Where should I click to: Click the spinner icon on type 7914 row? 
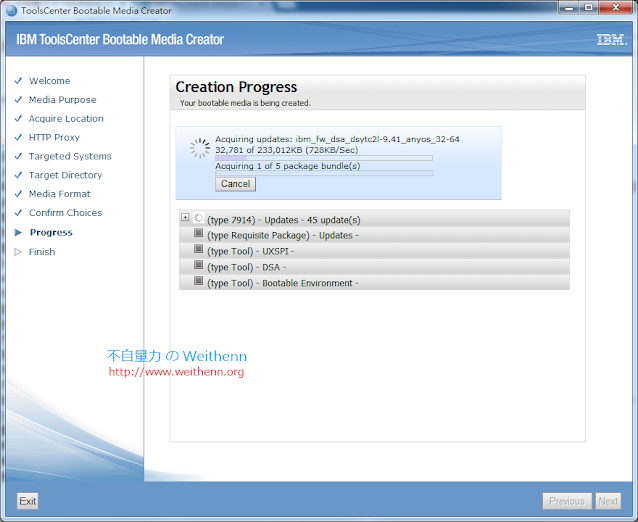[x=198, y=218]
